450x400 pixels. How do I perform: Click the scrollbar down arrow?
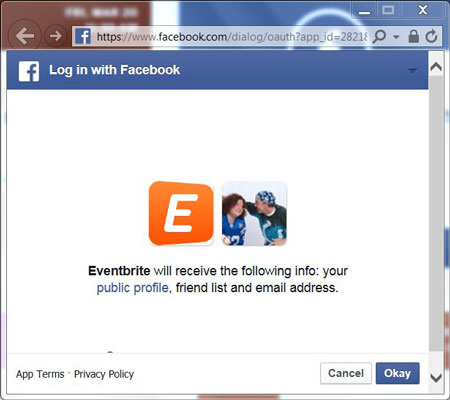(x=436, y=378)
